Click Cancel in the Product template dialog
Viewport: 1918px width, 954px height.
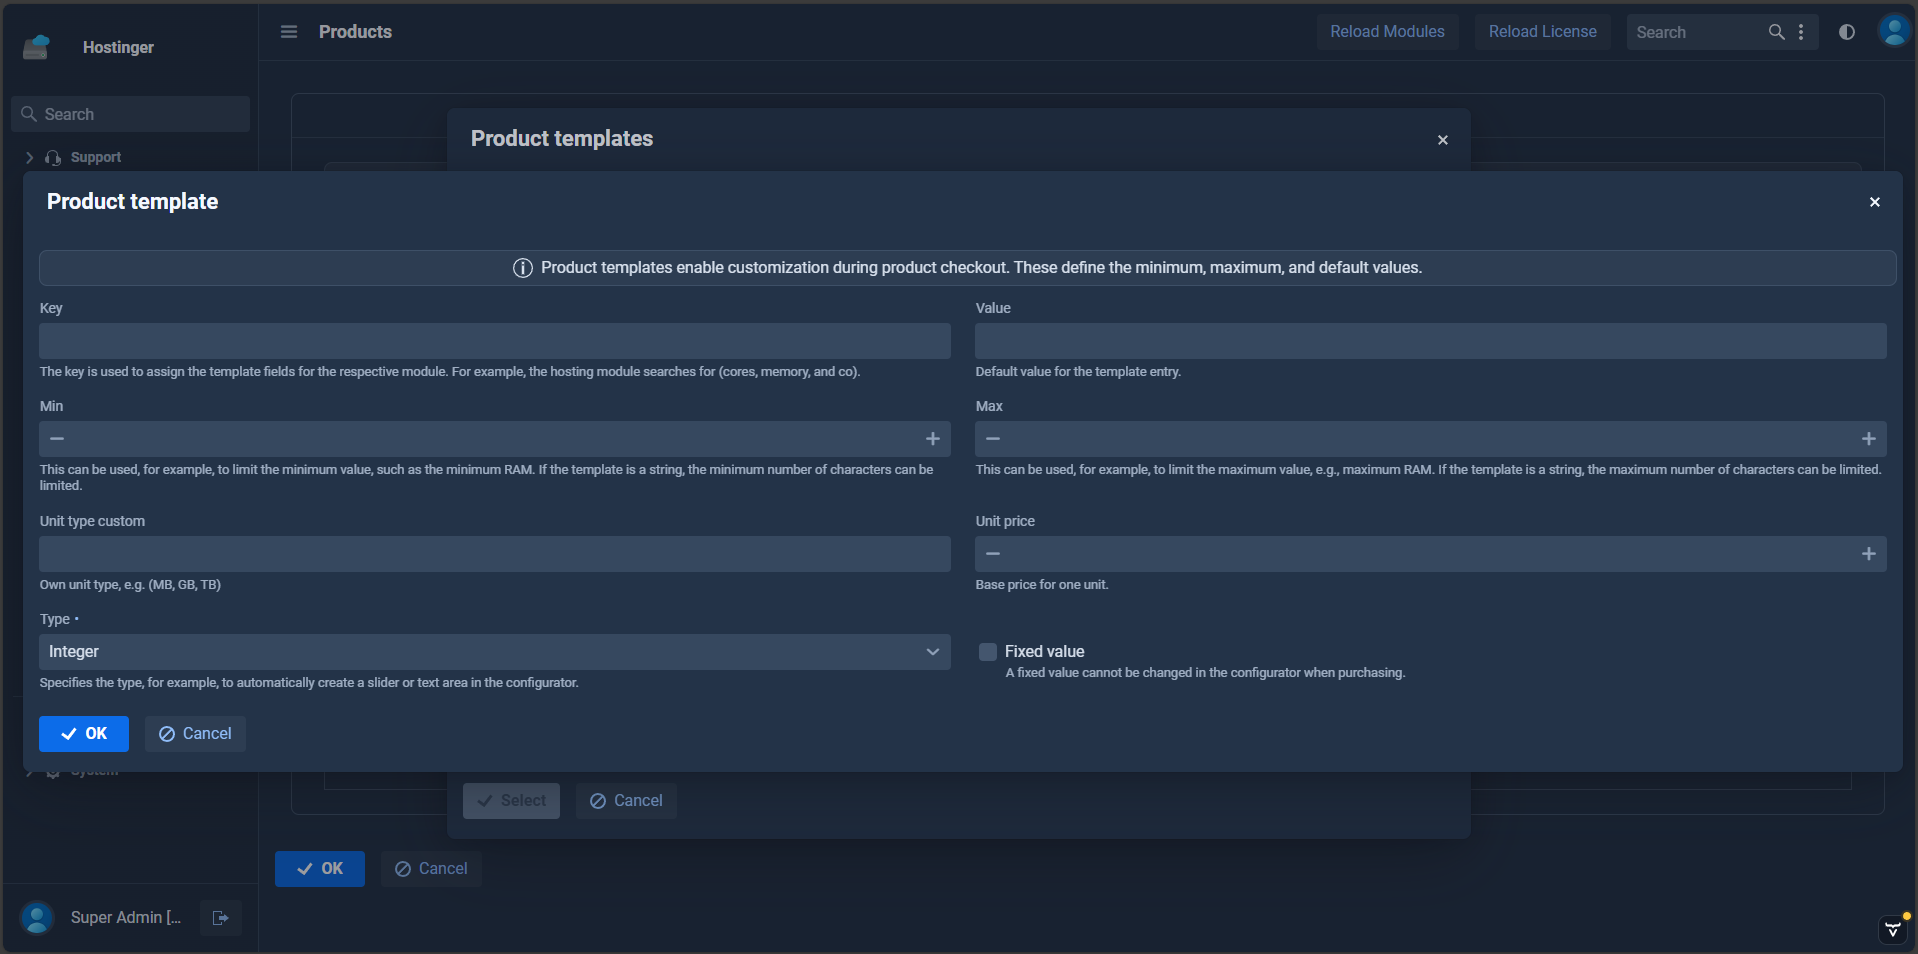click(194, 733)
